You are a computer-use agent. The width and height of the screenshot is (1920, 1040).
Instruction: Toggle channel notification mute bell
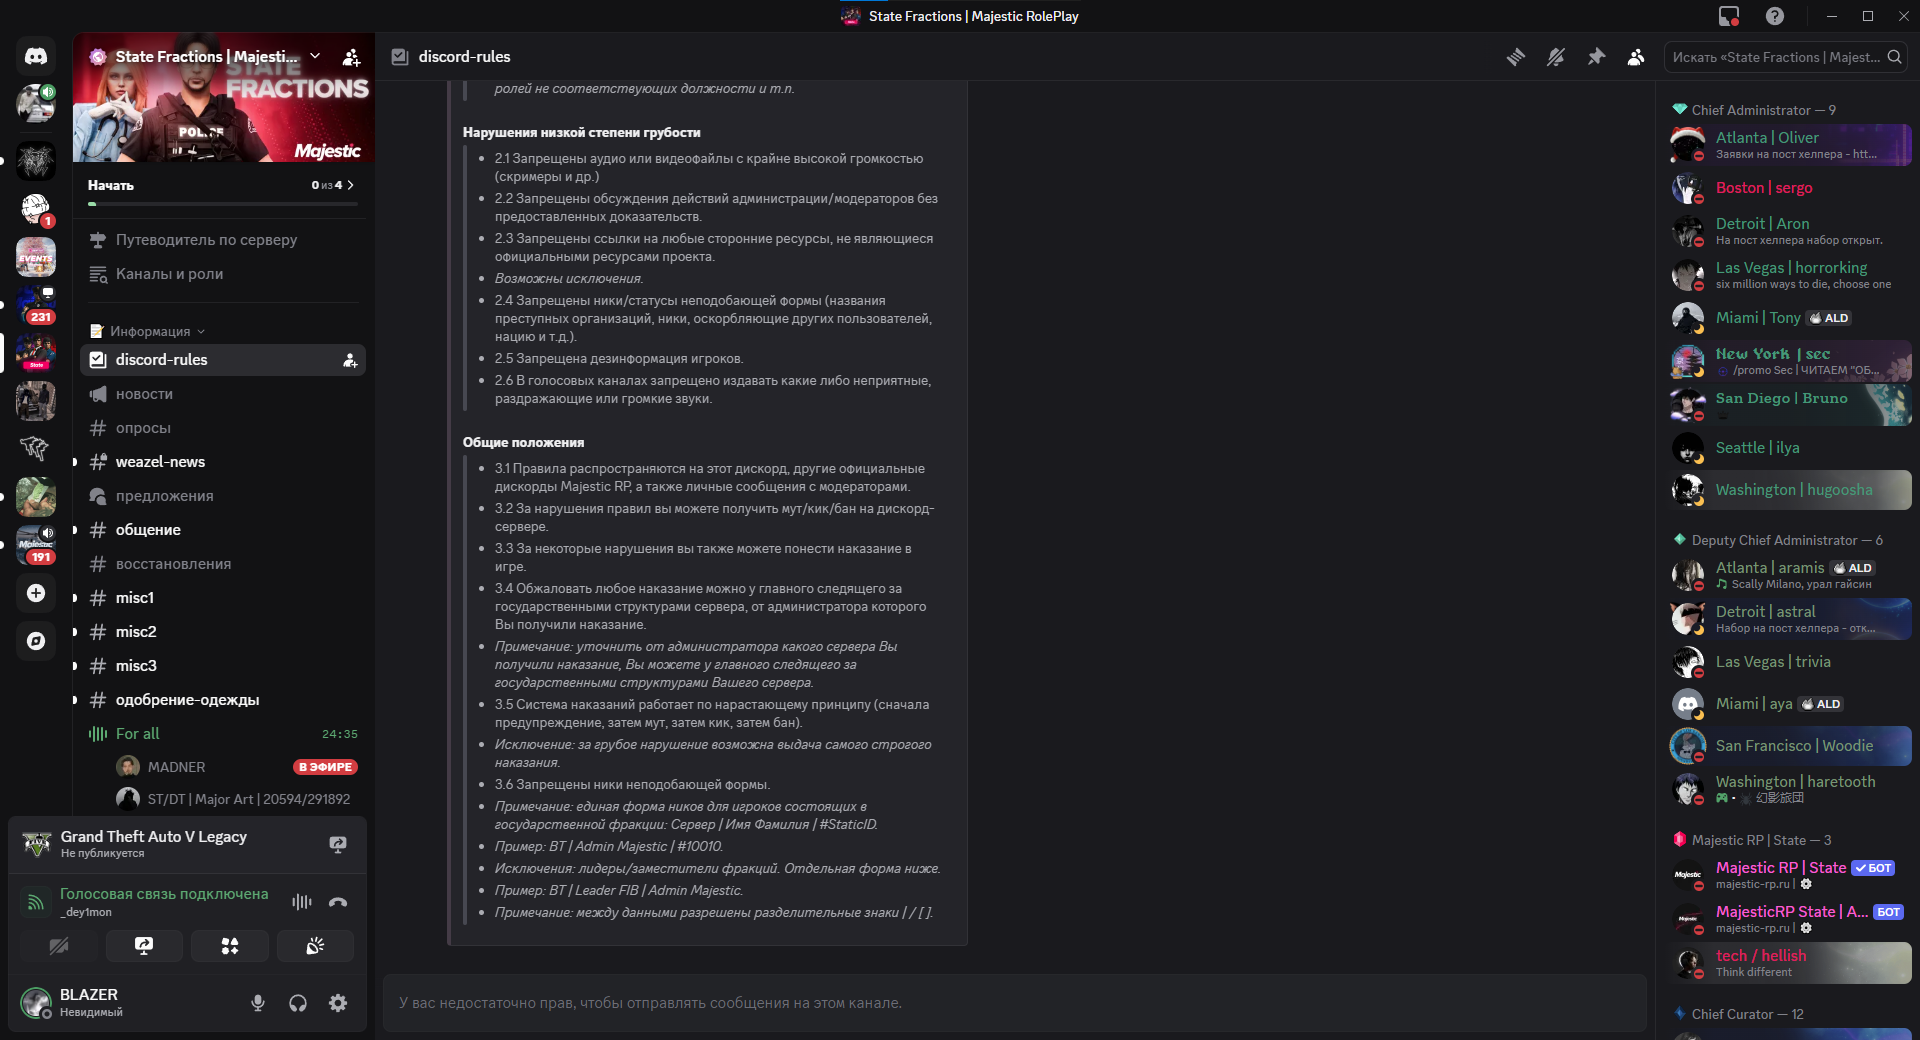1556,57
